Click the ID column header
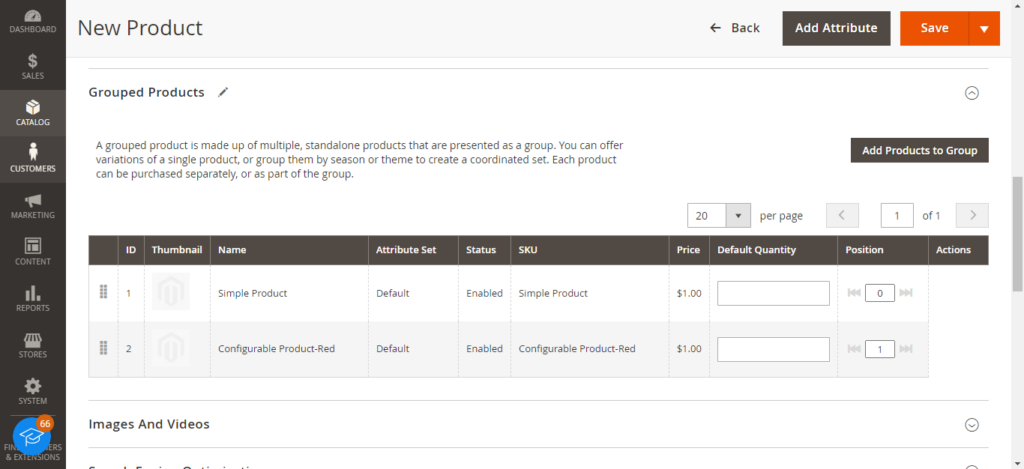This screenshot has height=469, width=1024. click(x=131, y=250)
